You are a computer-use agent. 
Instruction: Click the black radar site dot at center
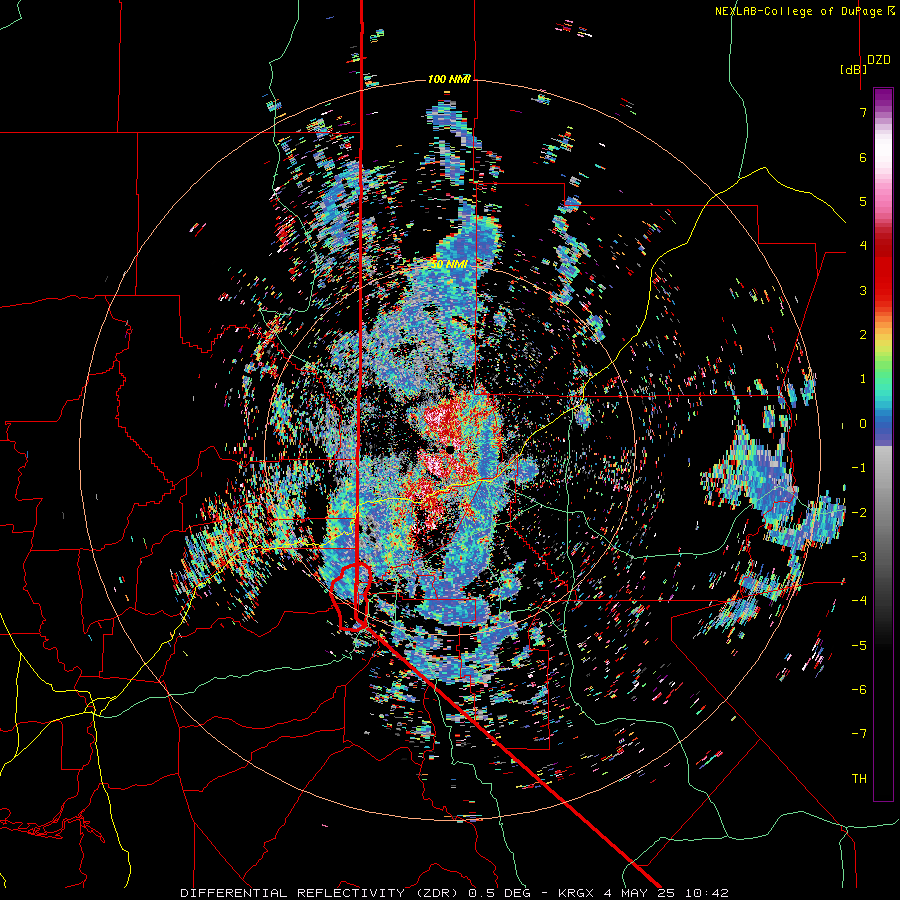coord(449,449)
